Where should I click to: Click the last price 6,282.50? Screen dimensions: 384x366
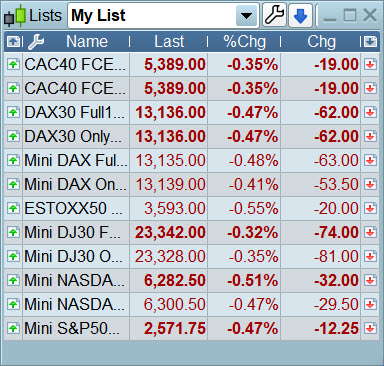(x=175, y=281)
